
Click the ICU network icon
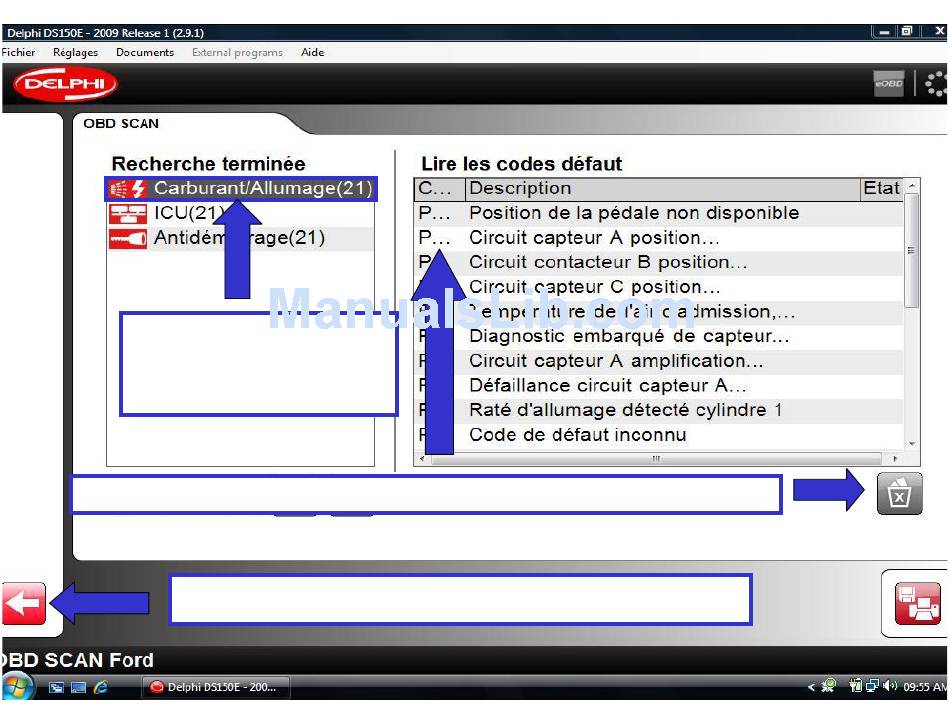click(x=128, y=213)
